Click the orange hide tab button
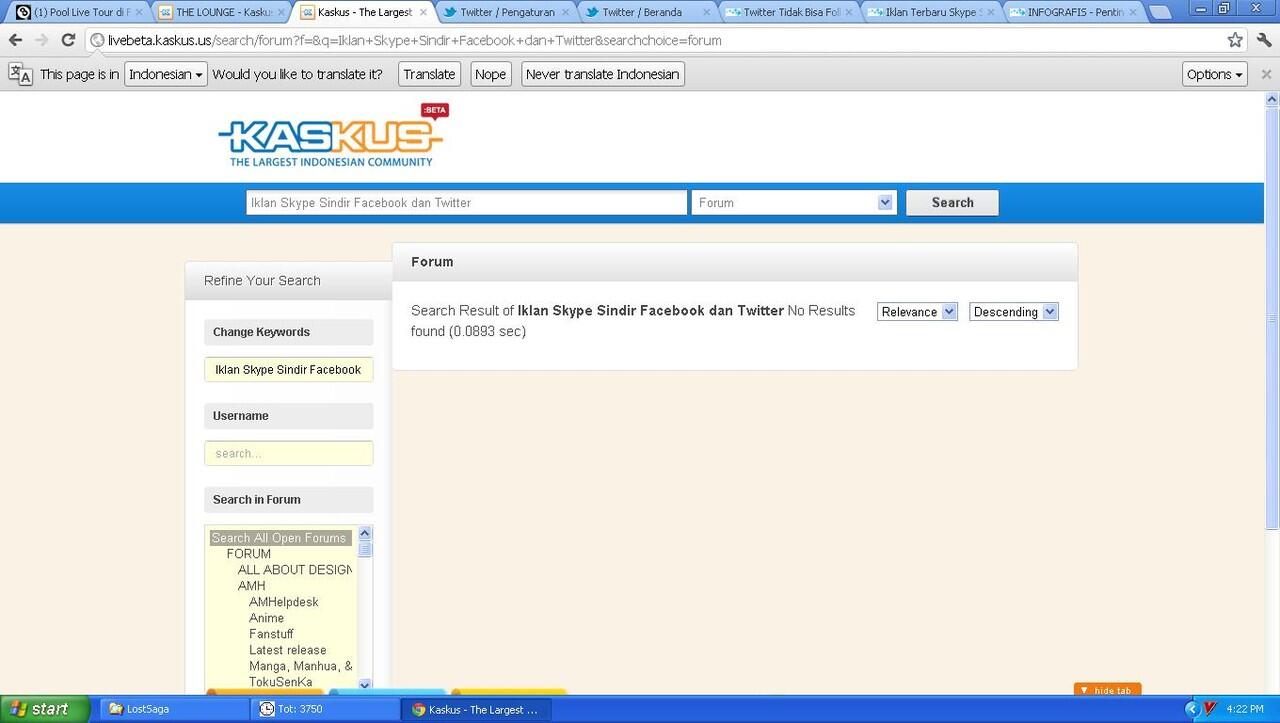This screenshot has height=723, width=1280. (x=1107, y=690)
